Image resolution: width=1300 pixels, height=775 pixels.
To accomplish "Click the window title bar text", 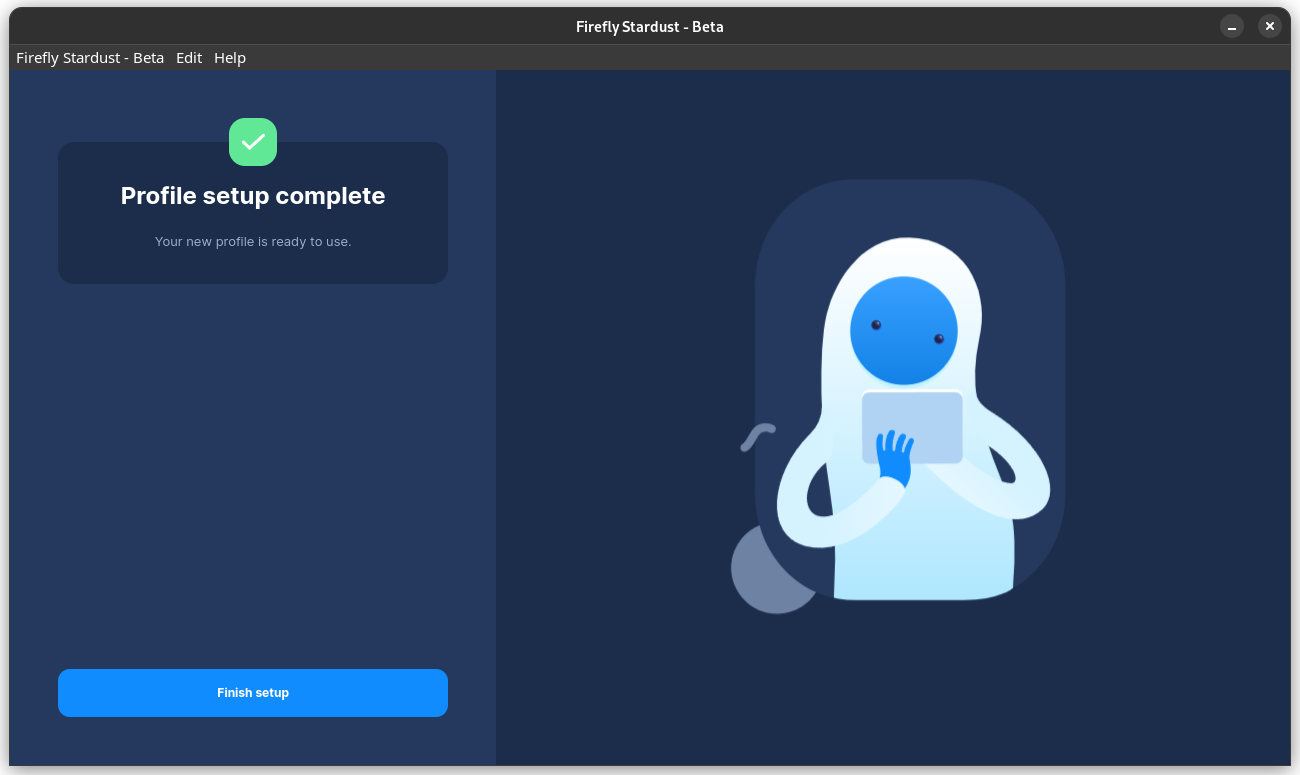I will [x=649, y=26].
